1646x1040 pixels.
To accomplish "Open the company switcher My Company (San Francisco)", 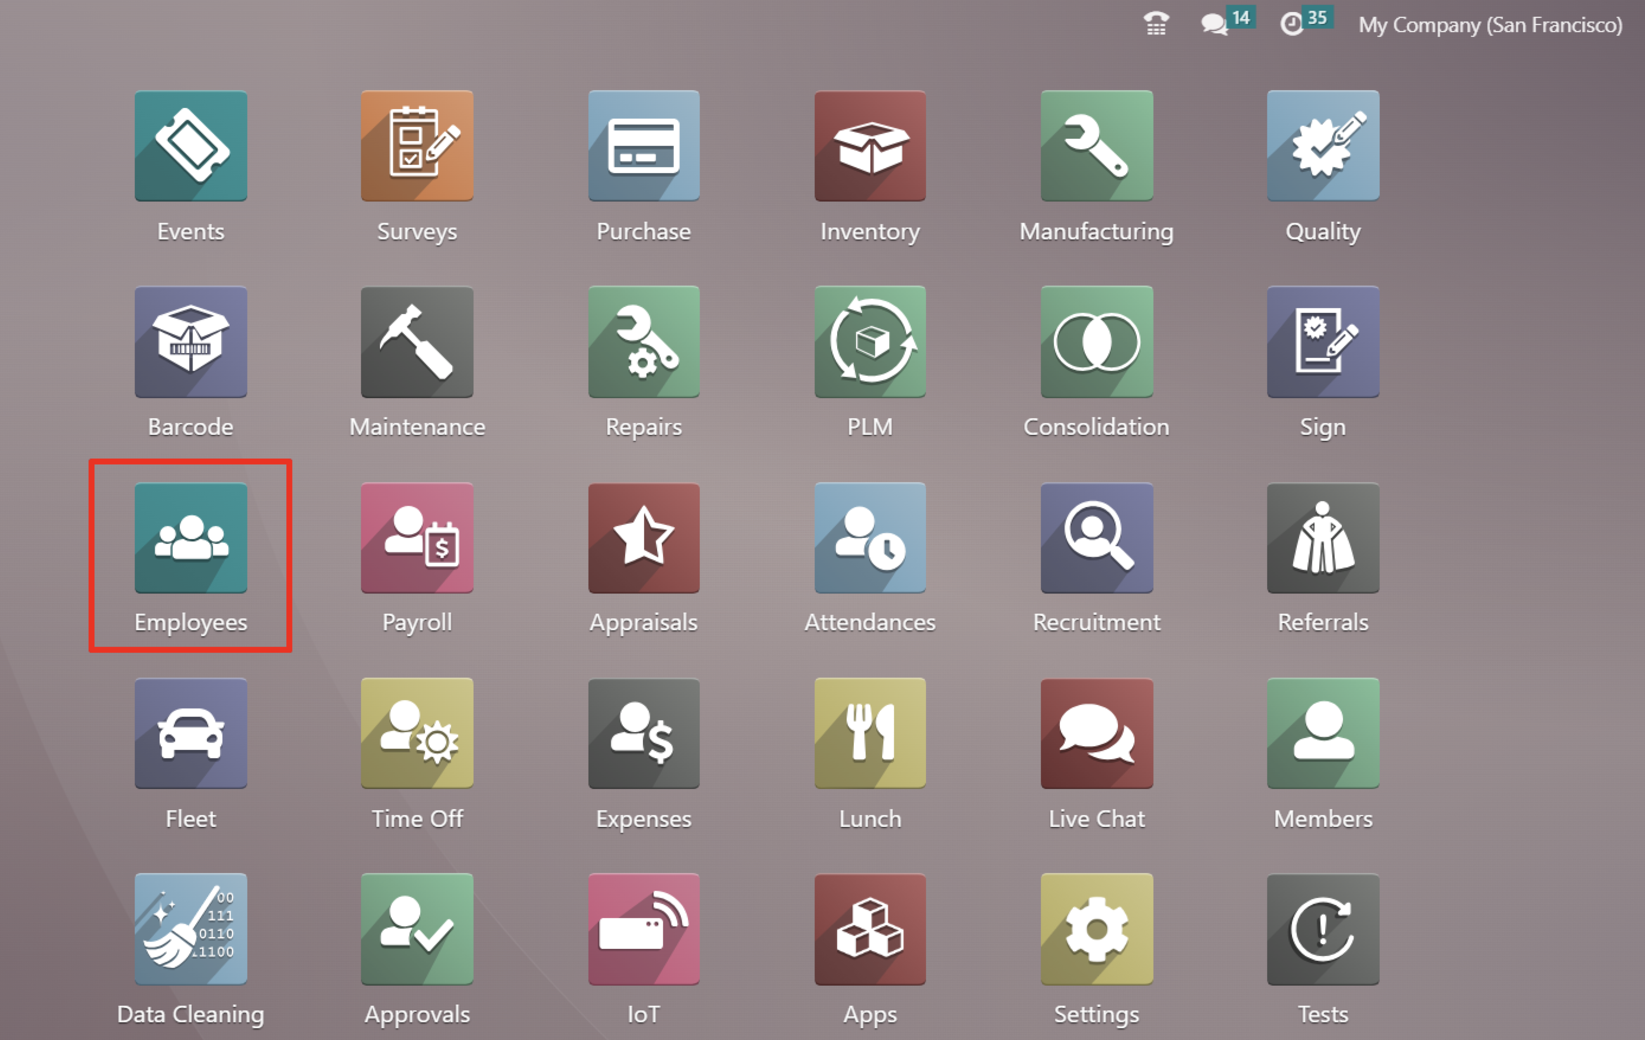I will tap(1489, 25).
